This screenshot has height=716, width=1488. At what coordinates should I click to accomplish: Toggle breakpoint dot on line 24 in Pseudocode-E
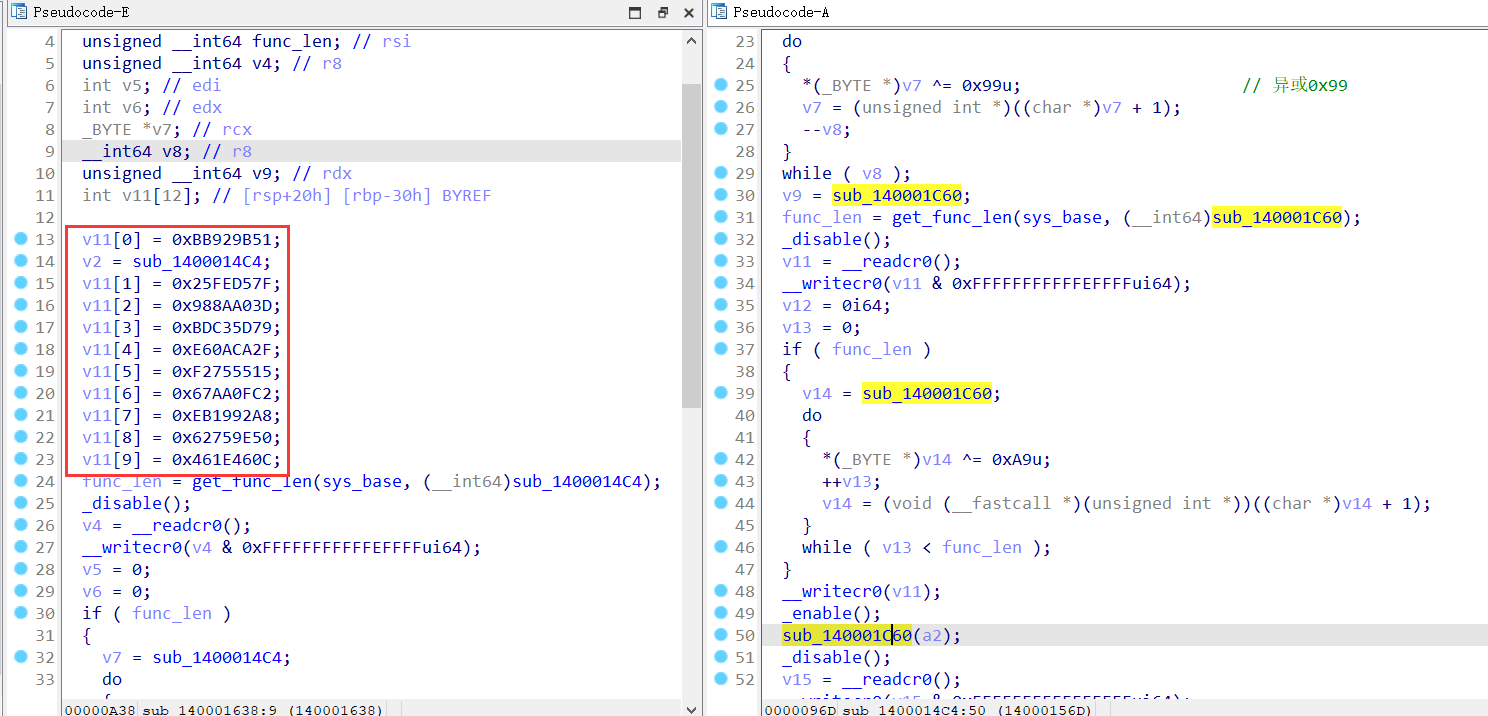[21, 481]
